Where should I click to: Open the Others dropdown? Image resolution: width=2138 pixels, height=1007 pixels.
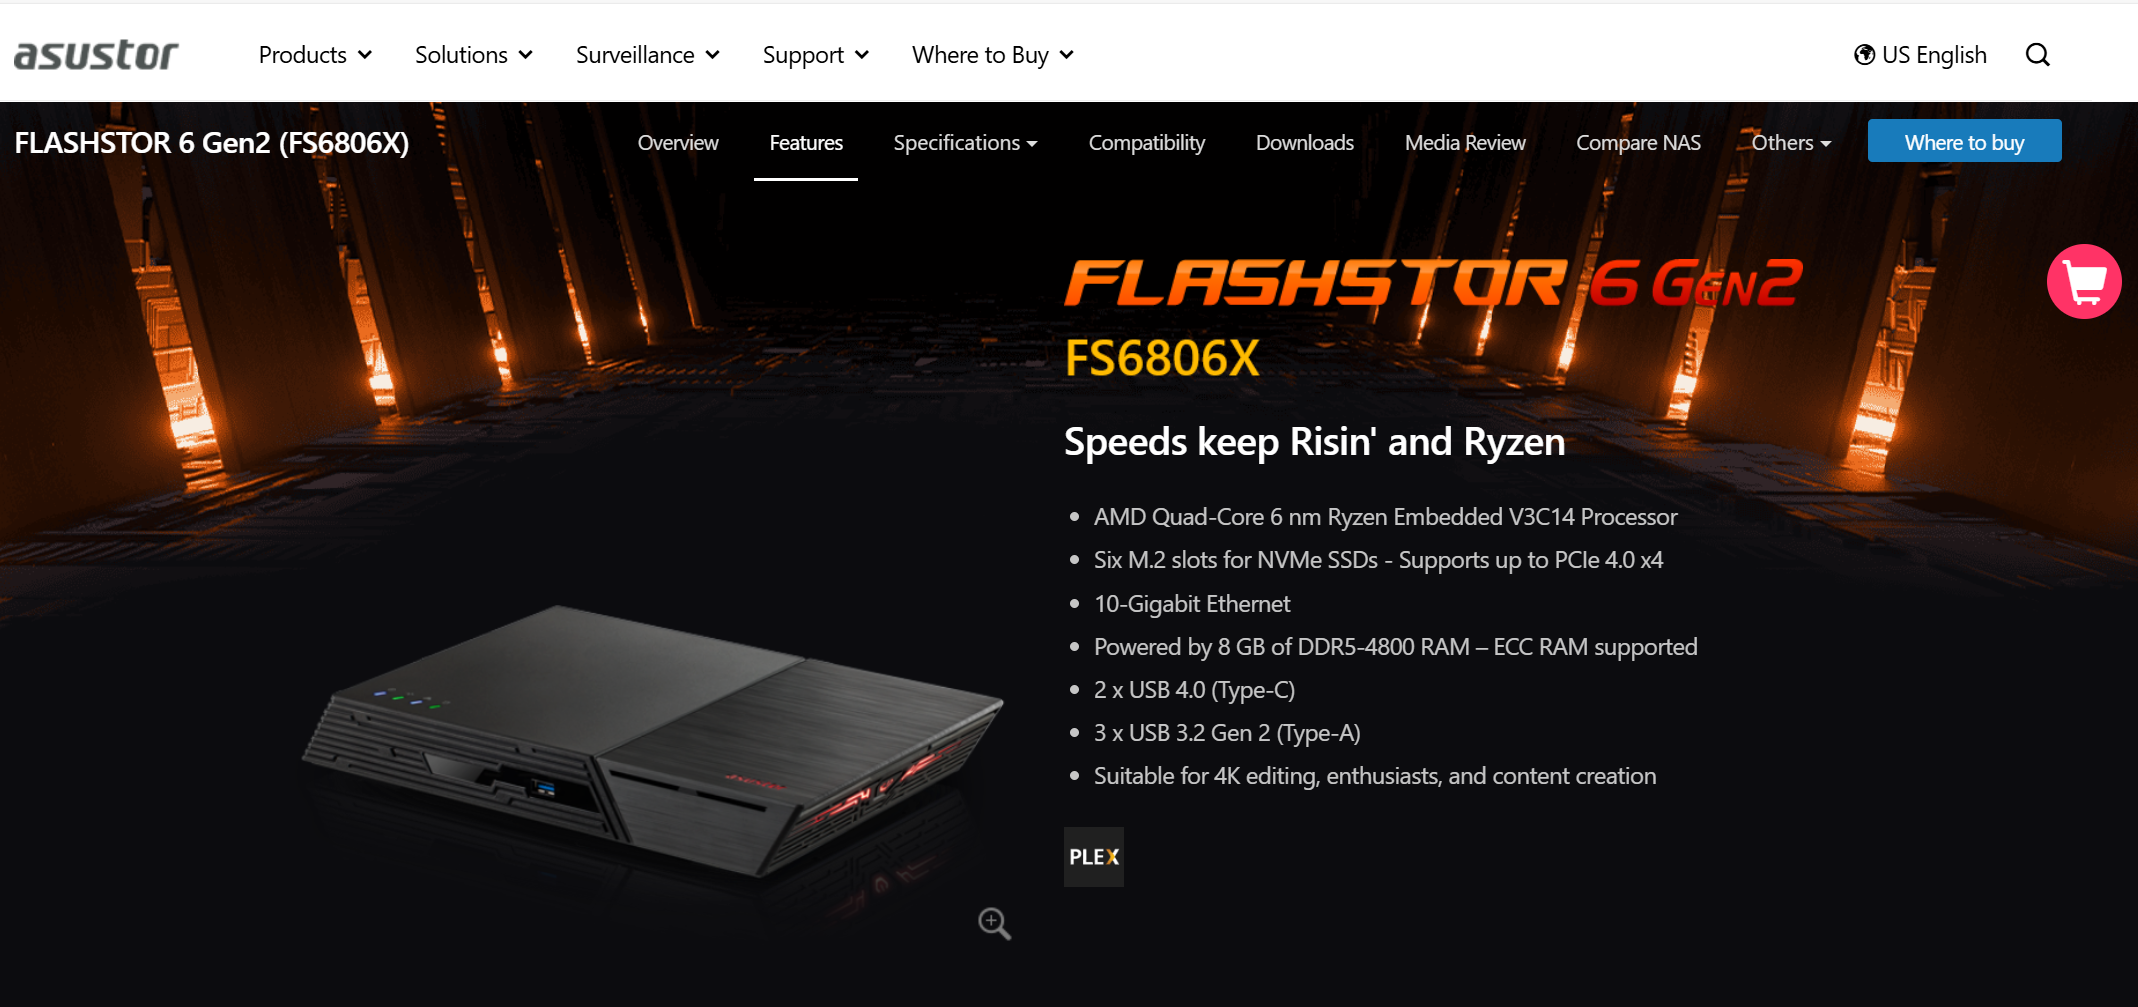[1791, 143]
